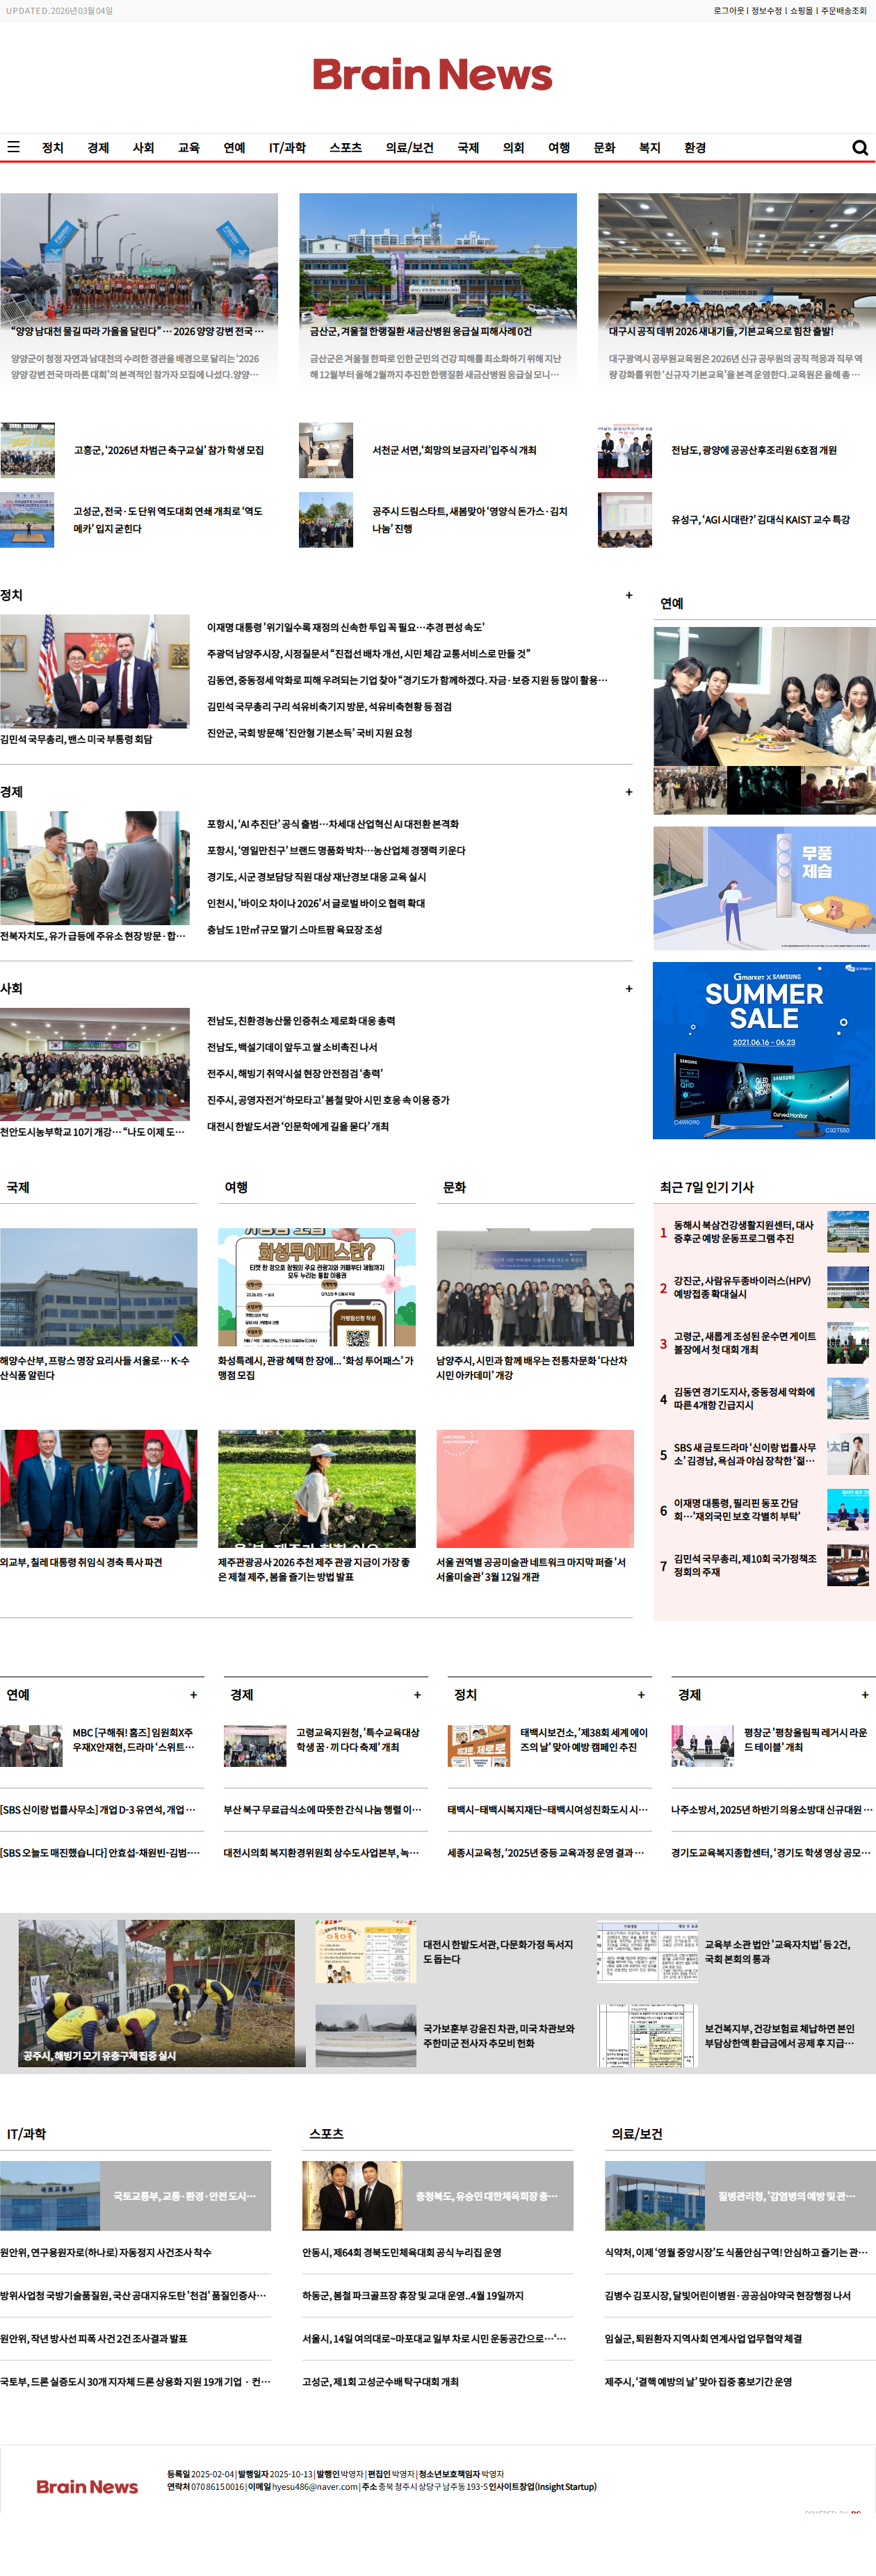Click the search magnifier icon

(859, 148)
